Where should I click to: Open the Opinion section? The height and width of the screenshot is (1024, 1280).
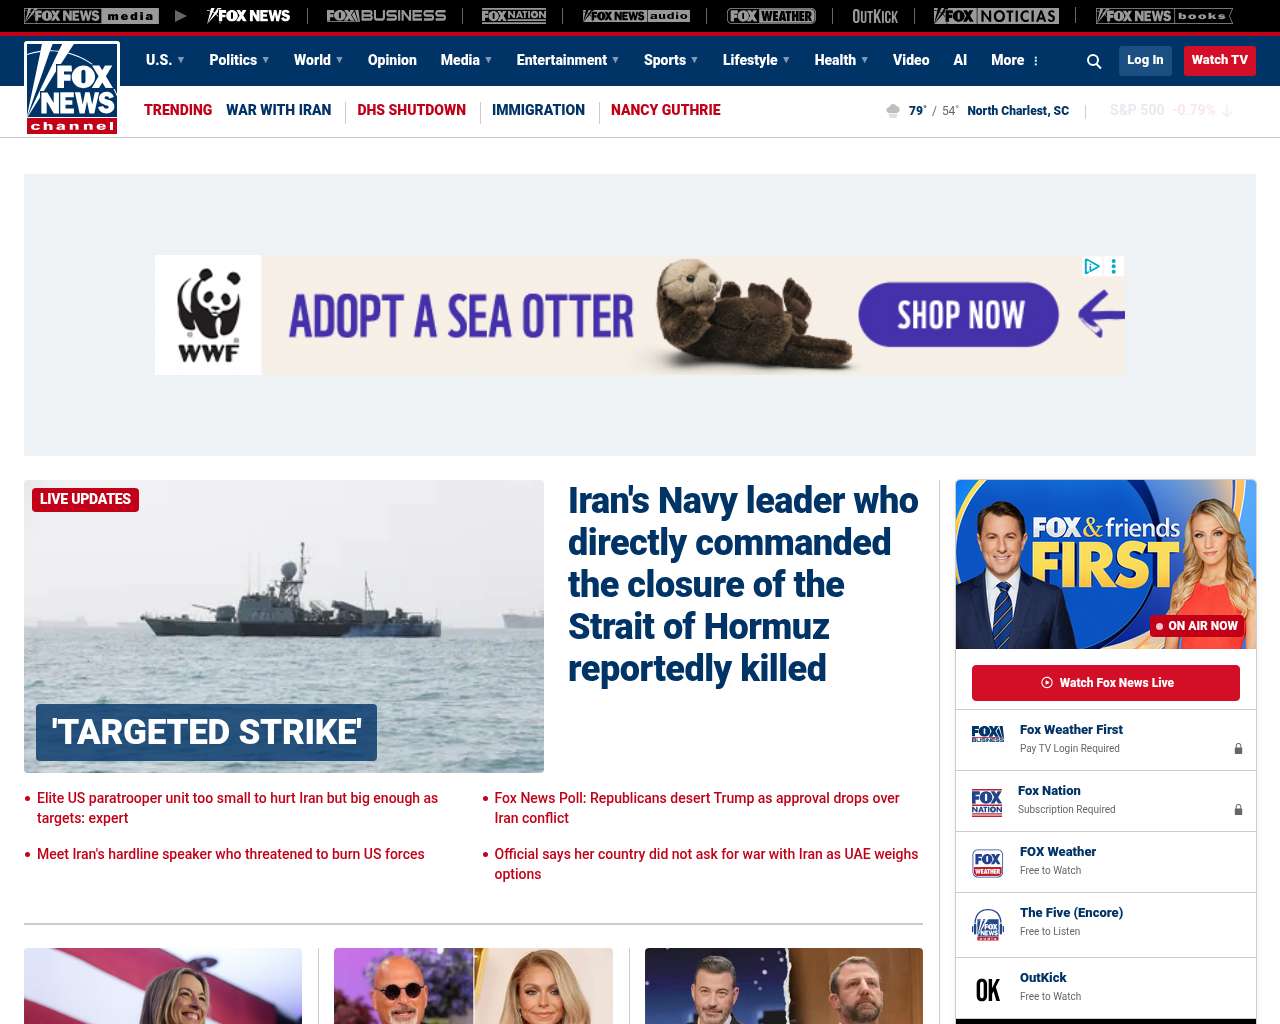pos(392,60)
